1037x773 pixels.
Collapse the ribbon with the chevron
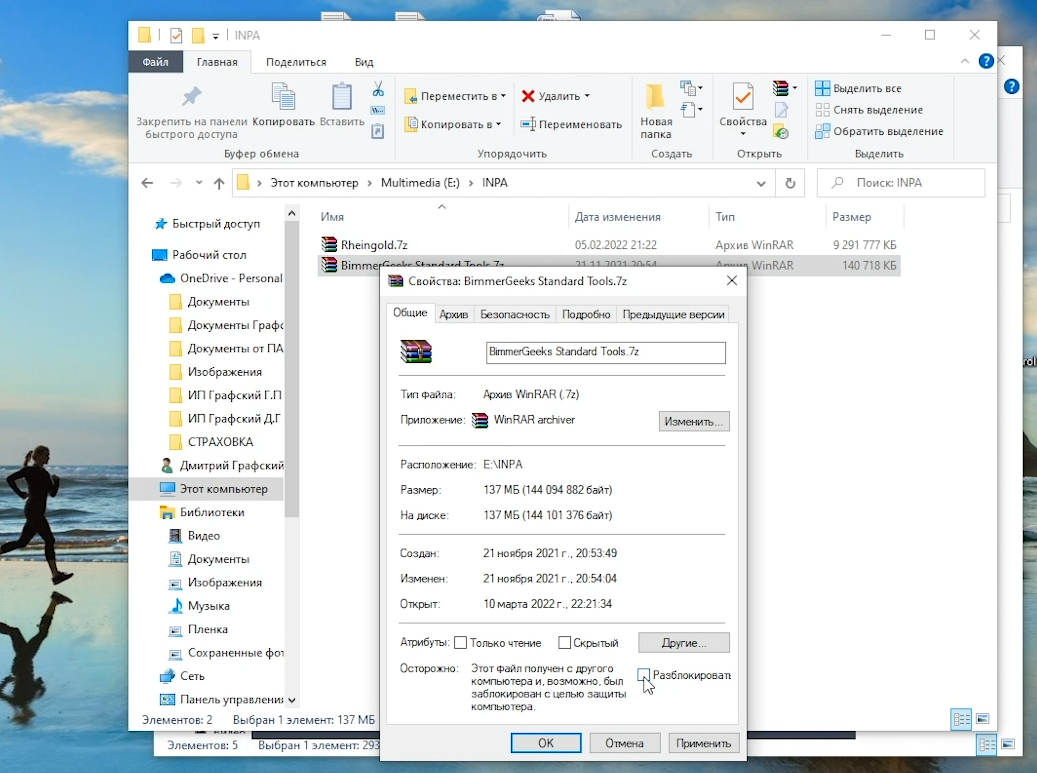pyautogui.click(x=965, y=61)
